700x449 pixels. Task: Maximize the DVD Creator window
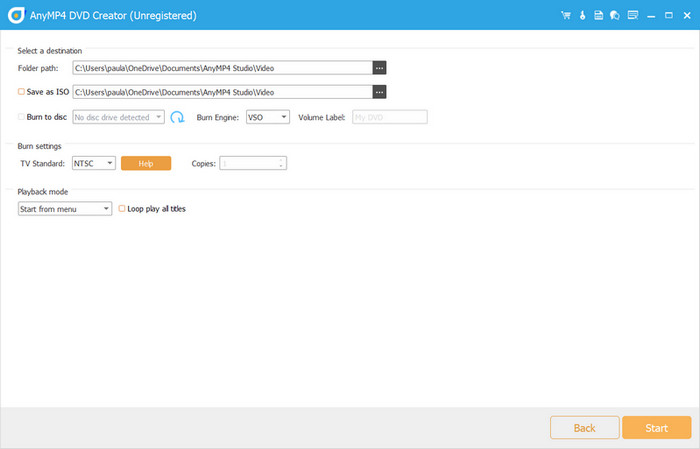[668, 16]
